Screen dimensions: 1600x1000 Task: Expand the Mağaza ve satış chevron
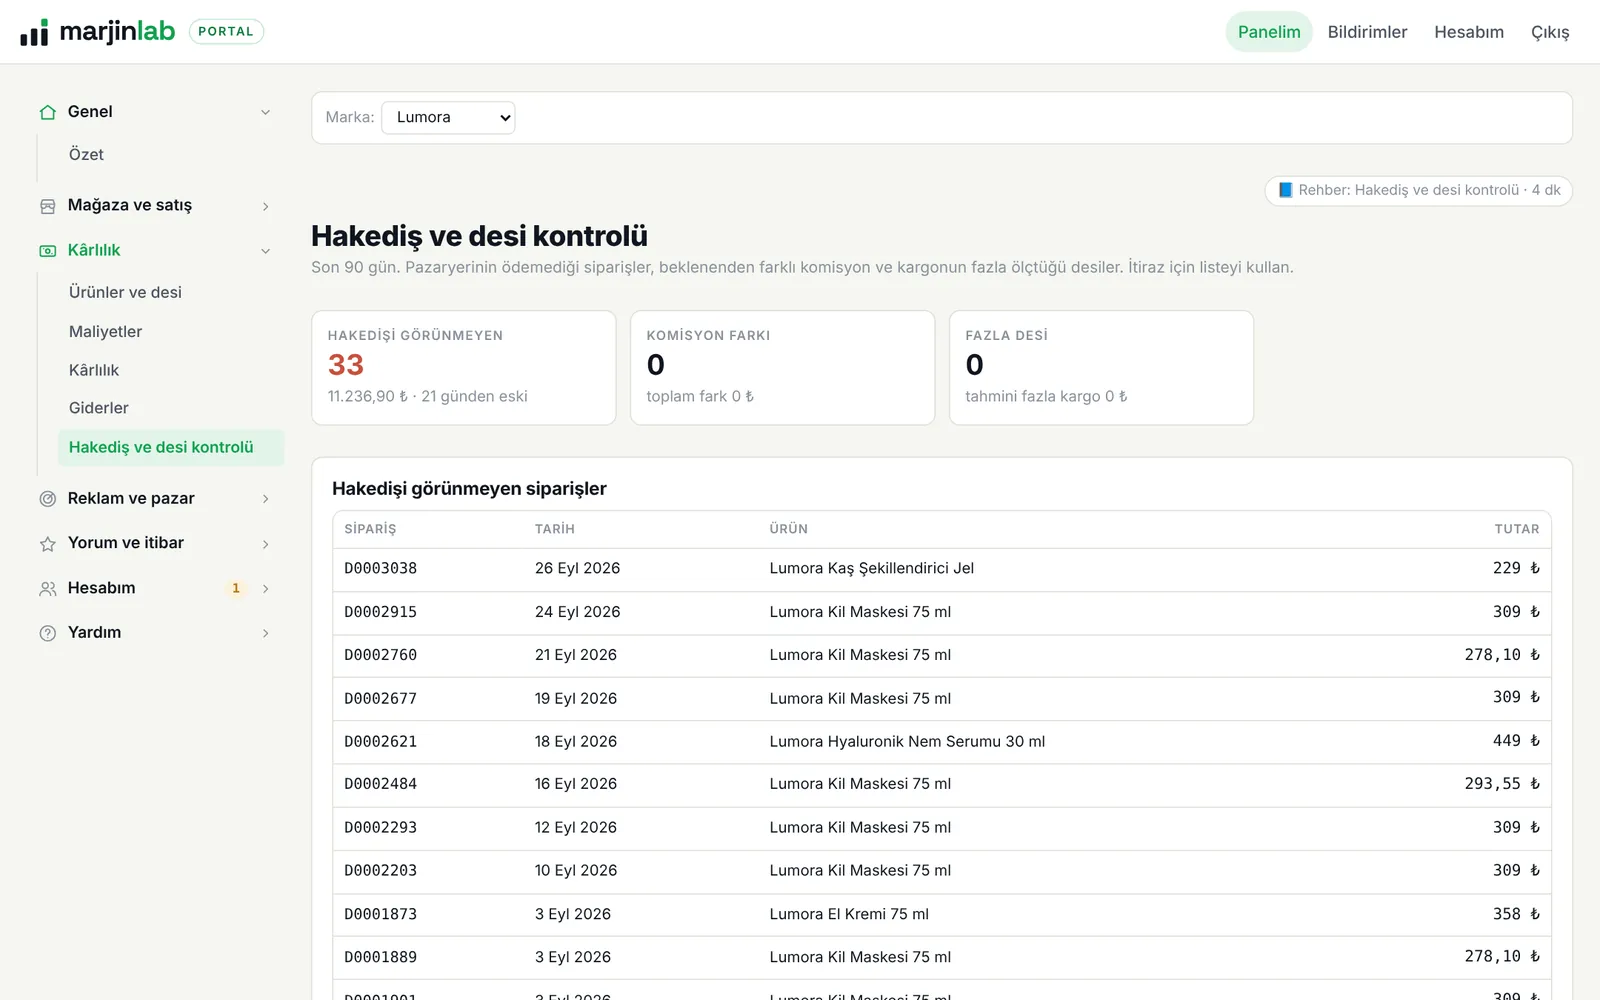click(265, 206)
